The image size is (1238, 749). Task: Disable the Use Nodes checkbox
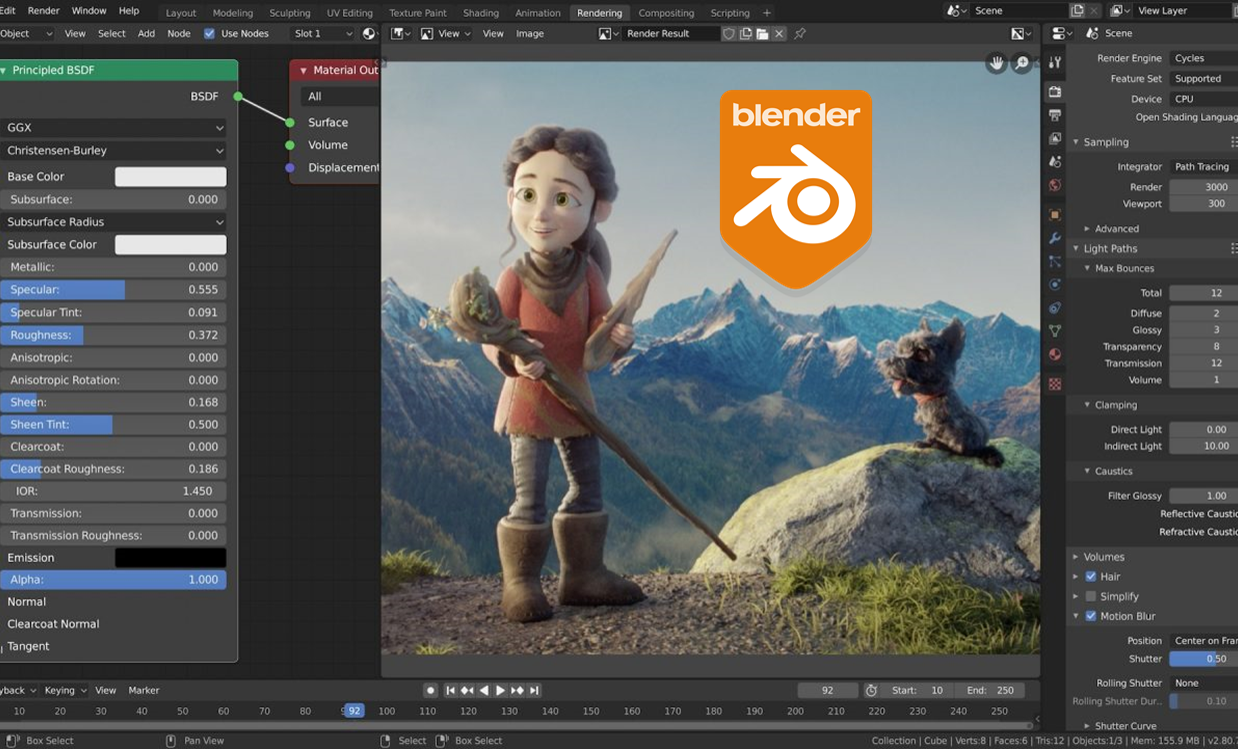tap(209, 34)
